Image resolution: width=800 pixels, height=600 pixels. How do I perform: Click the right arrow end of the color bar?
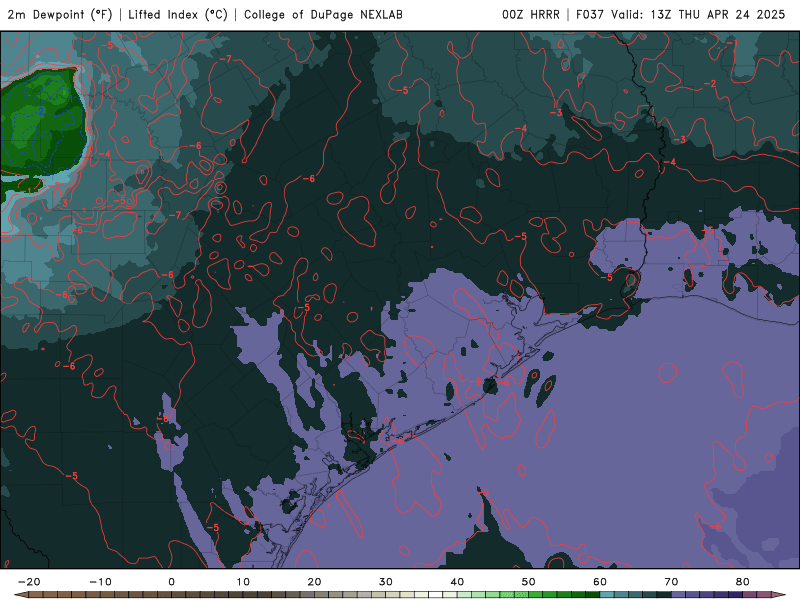(x=779, y=595)
